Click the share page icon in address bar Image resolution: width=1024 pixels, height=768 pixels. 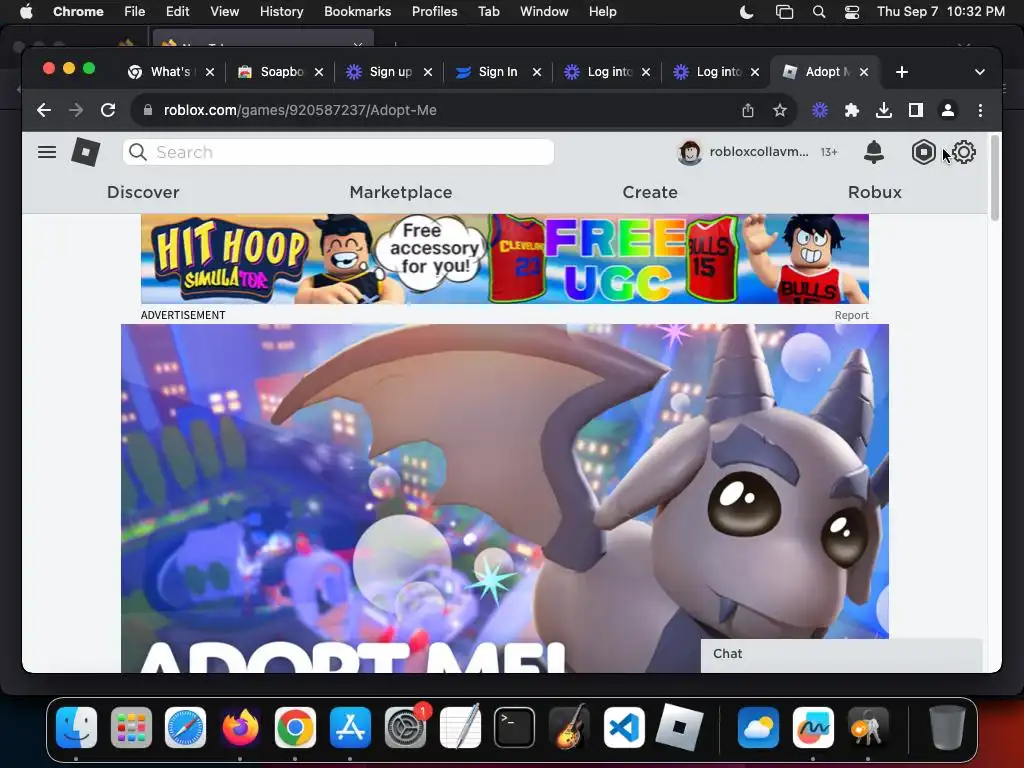[x=748, y=110]
